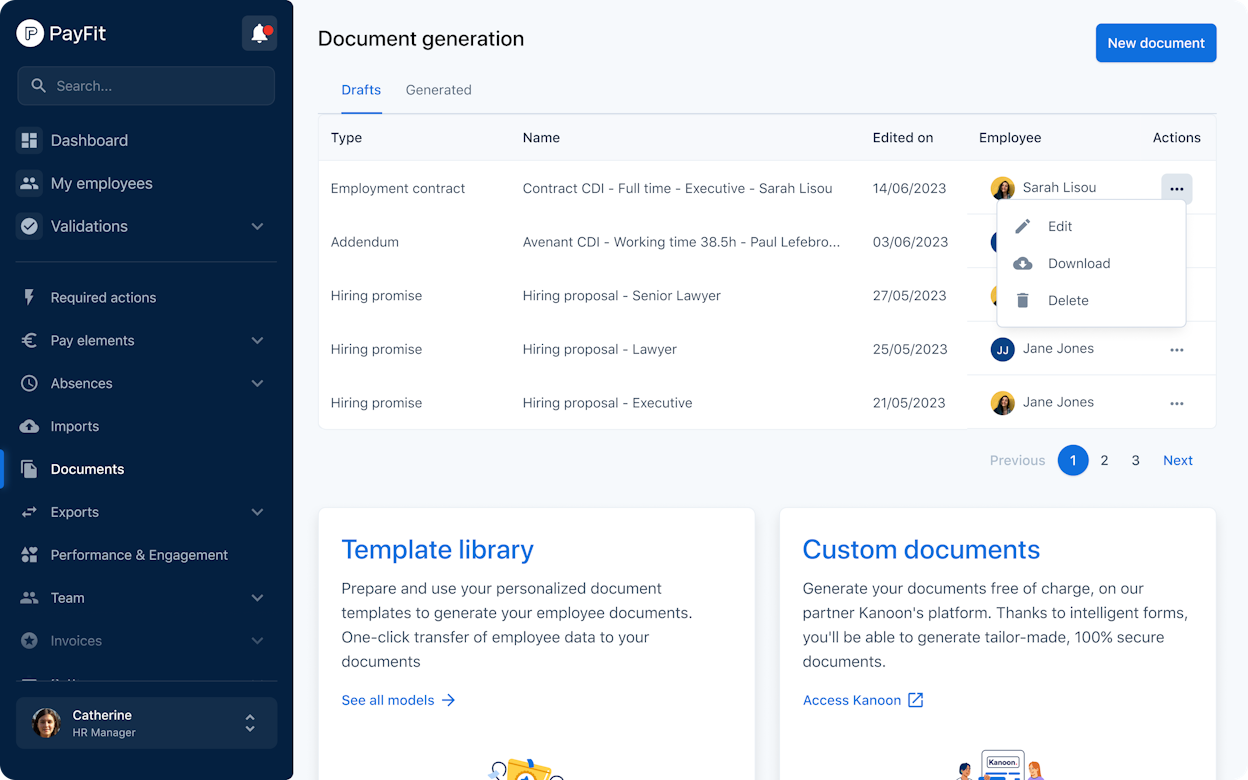Click into the Search field

click(146, 86)
